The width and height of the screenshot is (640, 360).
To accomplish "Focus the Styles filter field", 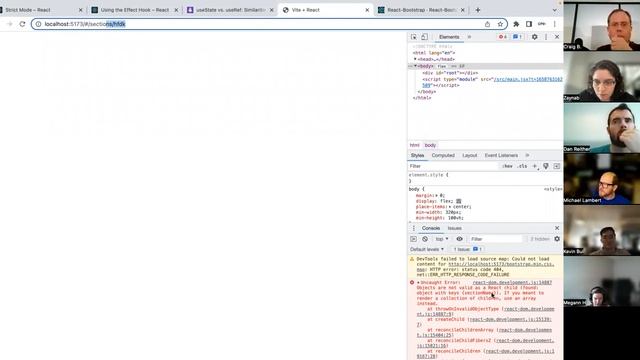I will (x=453, y=167).
